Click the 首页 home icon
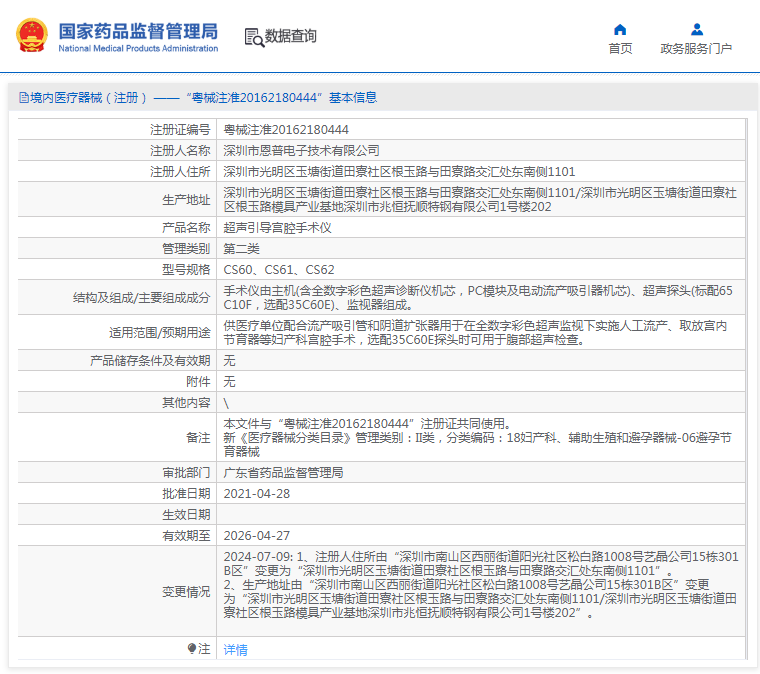The width and height of the screenshot is (760, 674). (620, 30)
